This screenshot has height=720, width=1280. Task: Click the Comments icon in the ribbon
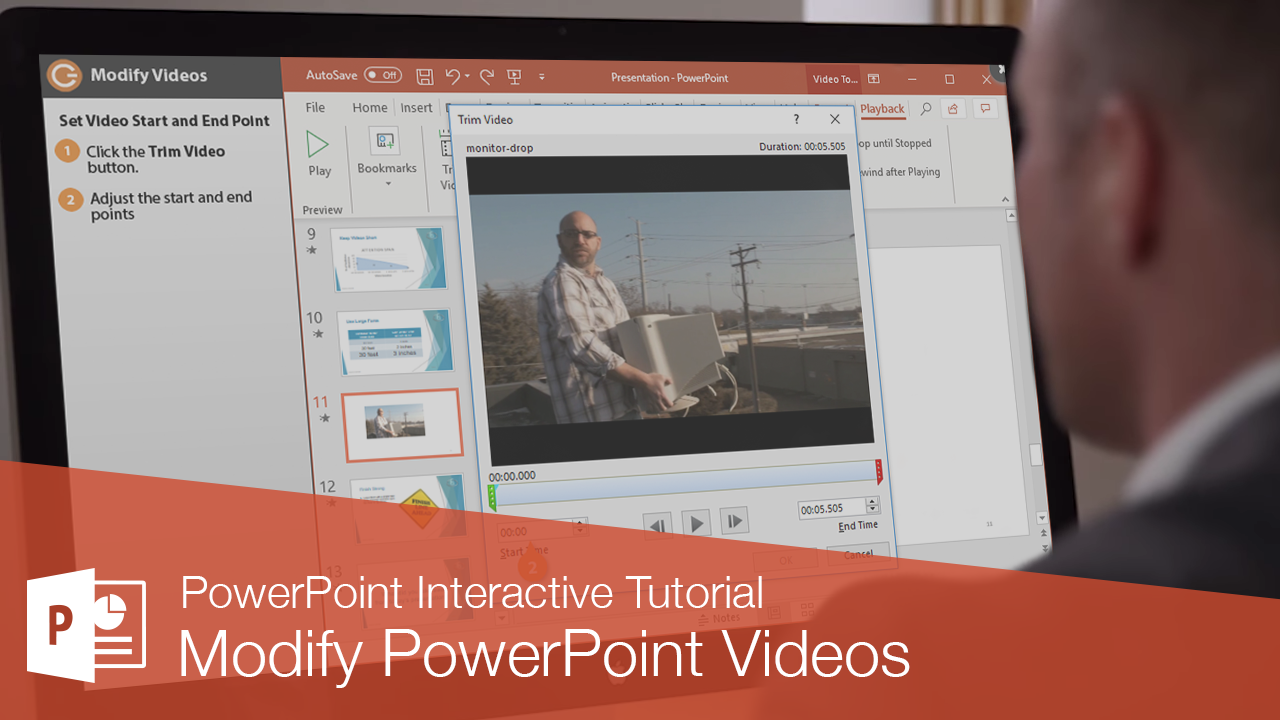[x=986, y=109]
